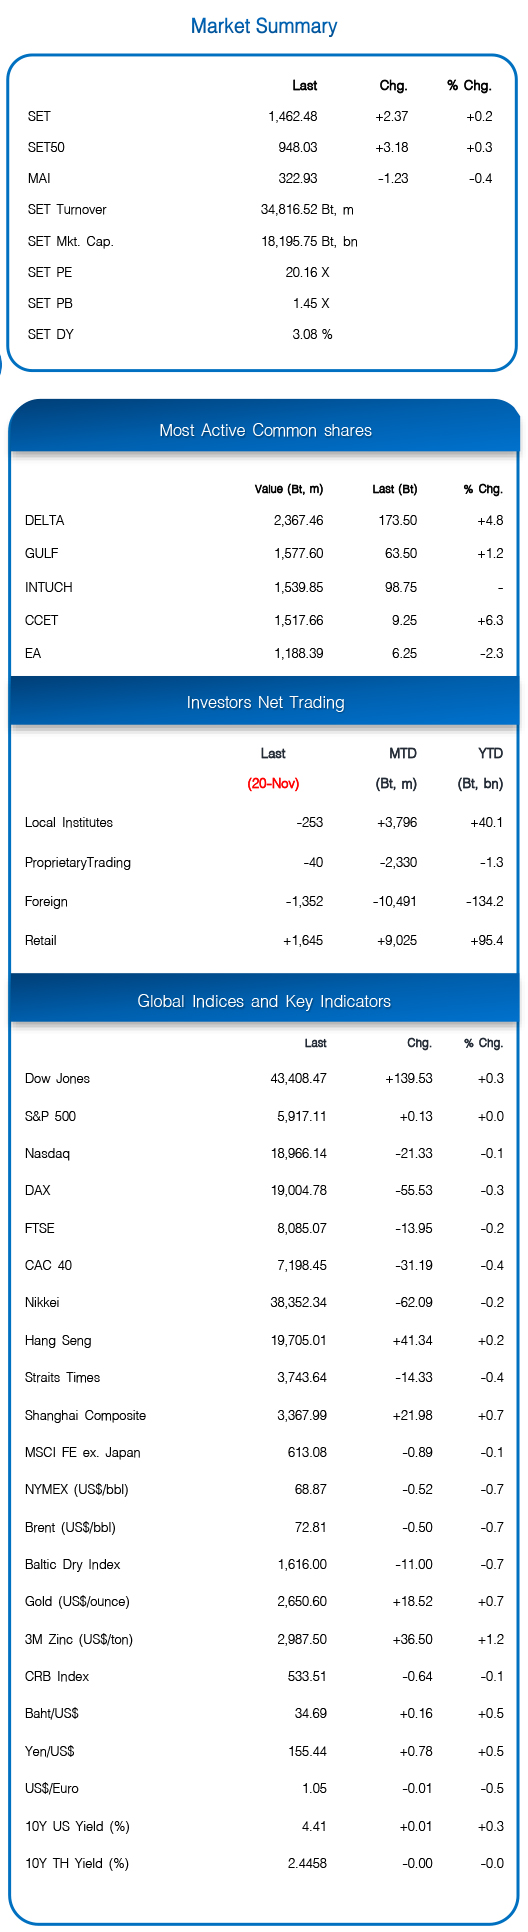Click the Retail investors row label
The width and height of the screenshot is (528, 1932).
(x=41, y=940)
